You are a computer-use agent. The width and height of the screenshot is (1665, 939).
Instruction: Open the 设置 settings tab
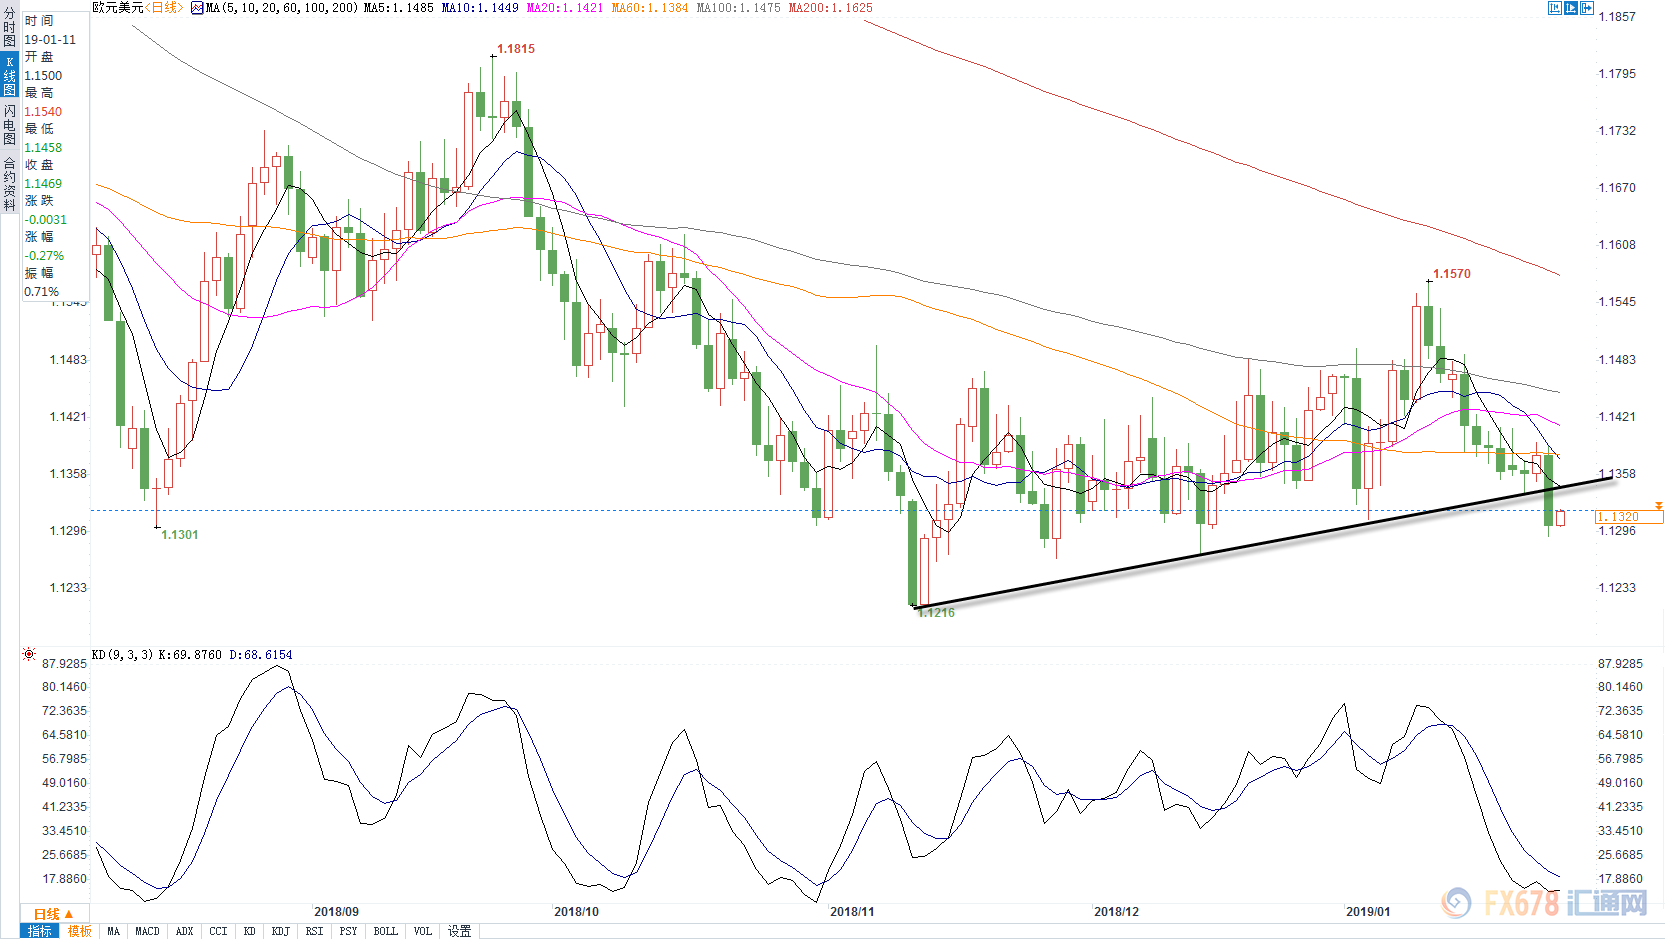[x=460, y=931]
